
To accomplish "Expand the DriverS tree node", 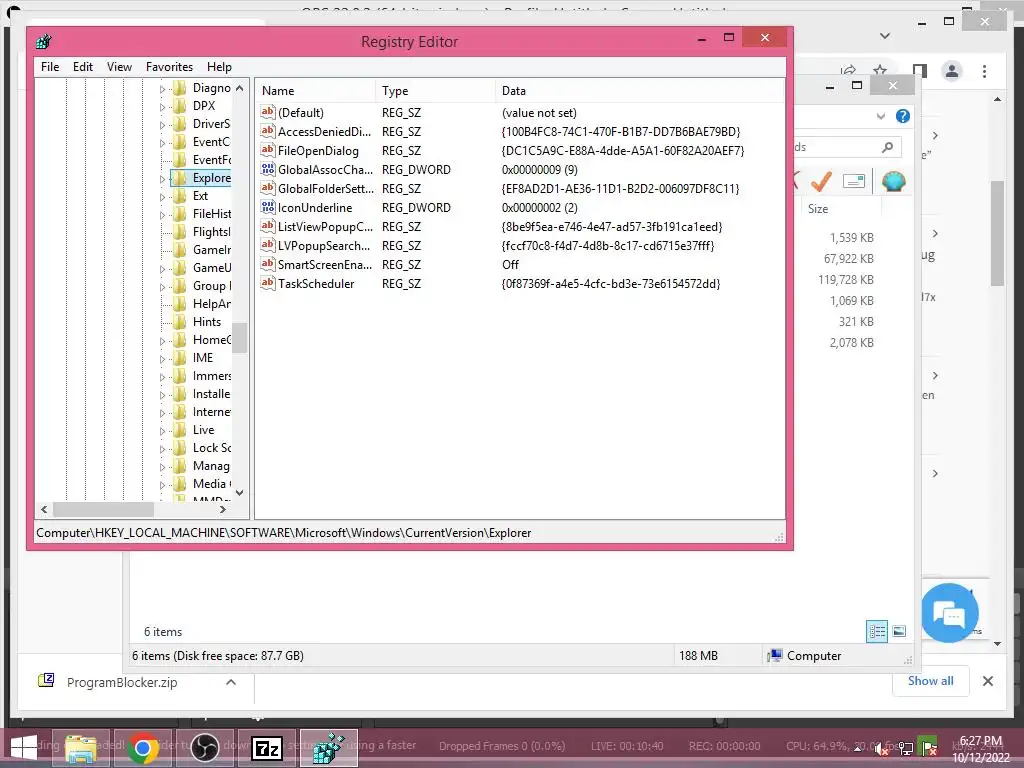I will 163,124.
